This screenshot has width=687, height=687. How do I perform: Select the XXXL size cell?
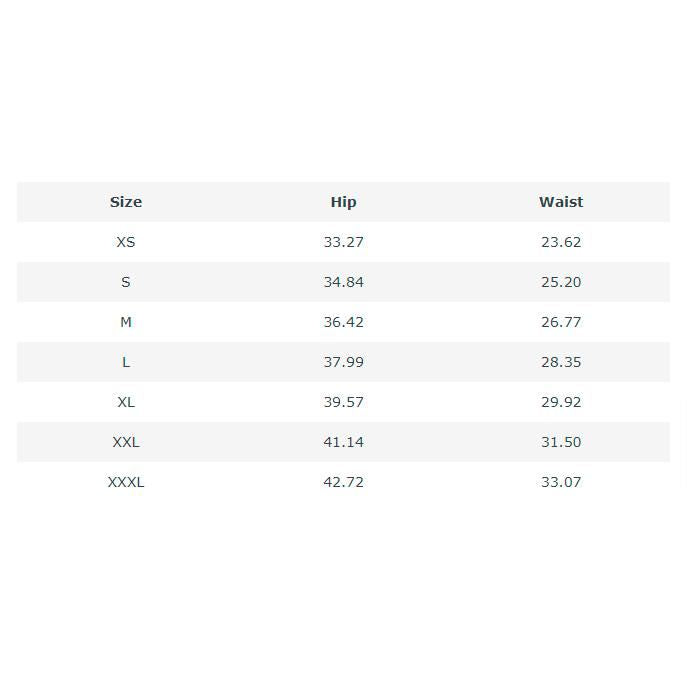tap(126, 482)
